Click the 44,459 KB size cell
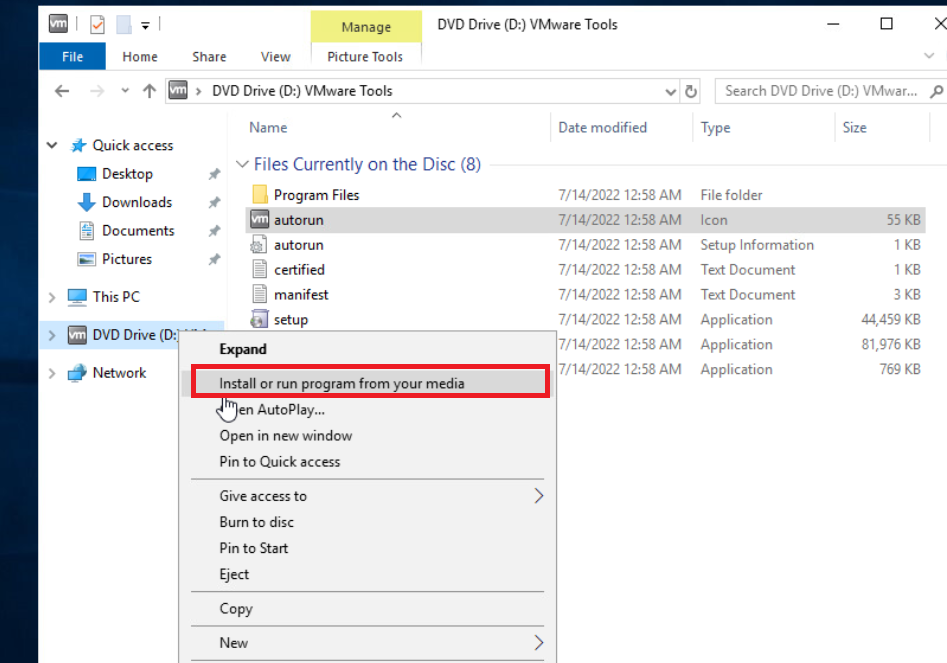The width and height of the screenshot is (947, 663). coord(890,319)
